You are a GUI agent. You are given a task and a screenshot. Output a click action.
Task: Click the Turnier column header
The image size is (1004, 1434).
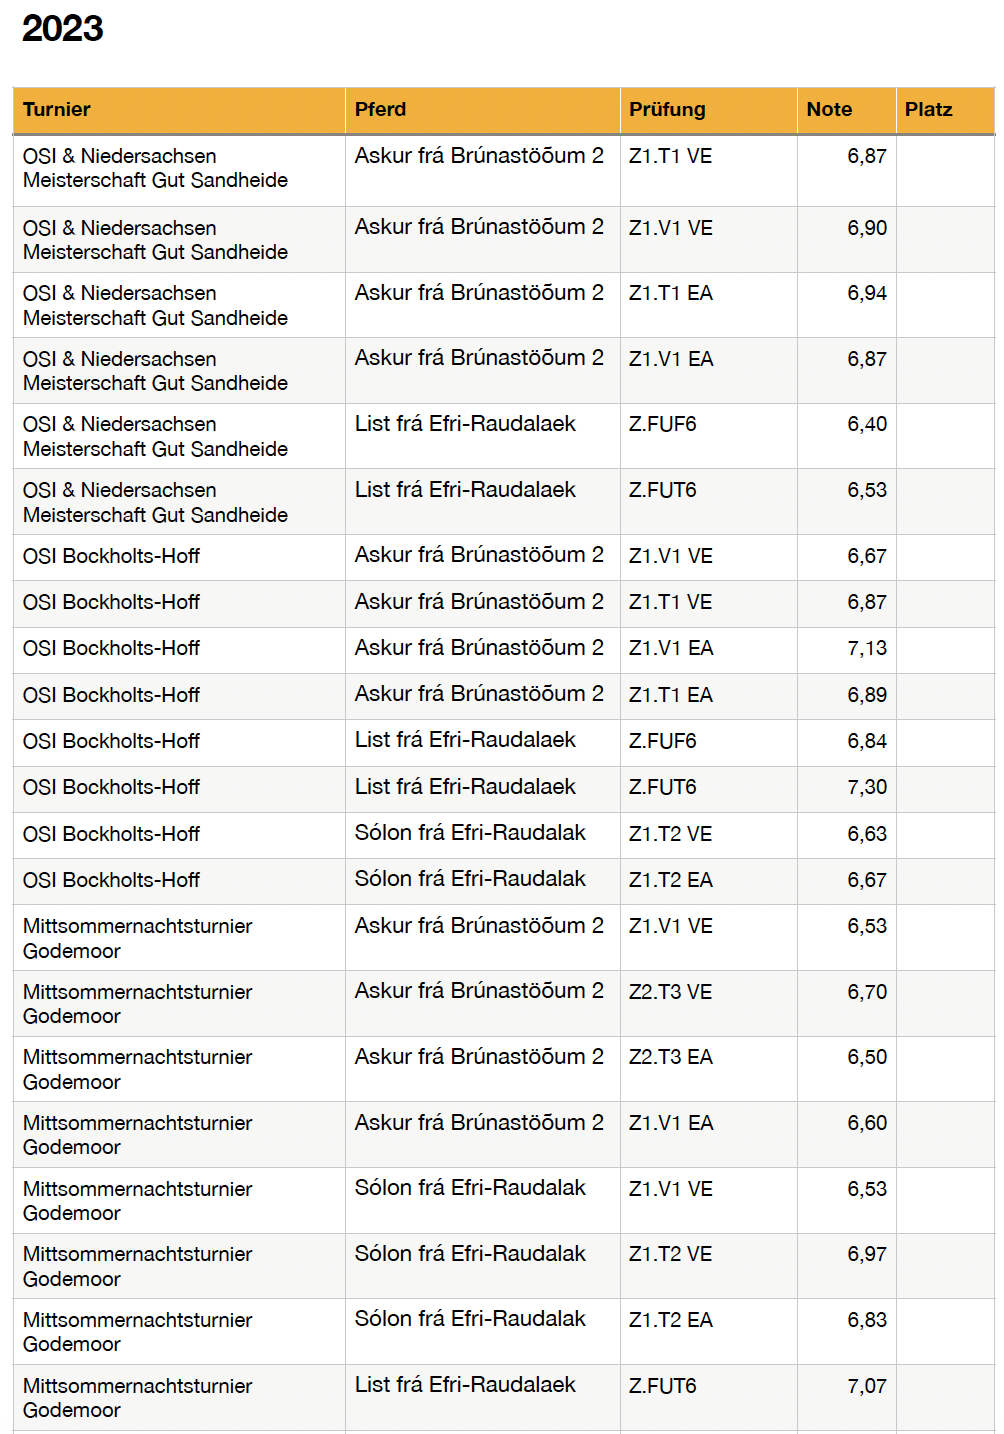click(x=57, y=110)
